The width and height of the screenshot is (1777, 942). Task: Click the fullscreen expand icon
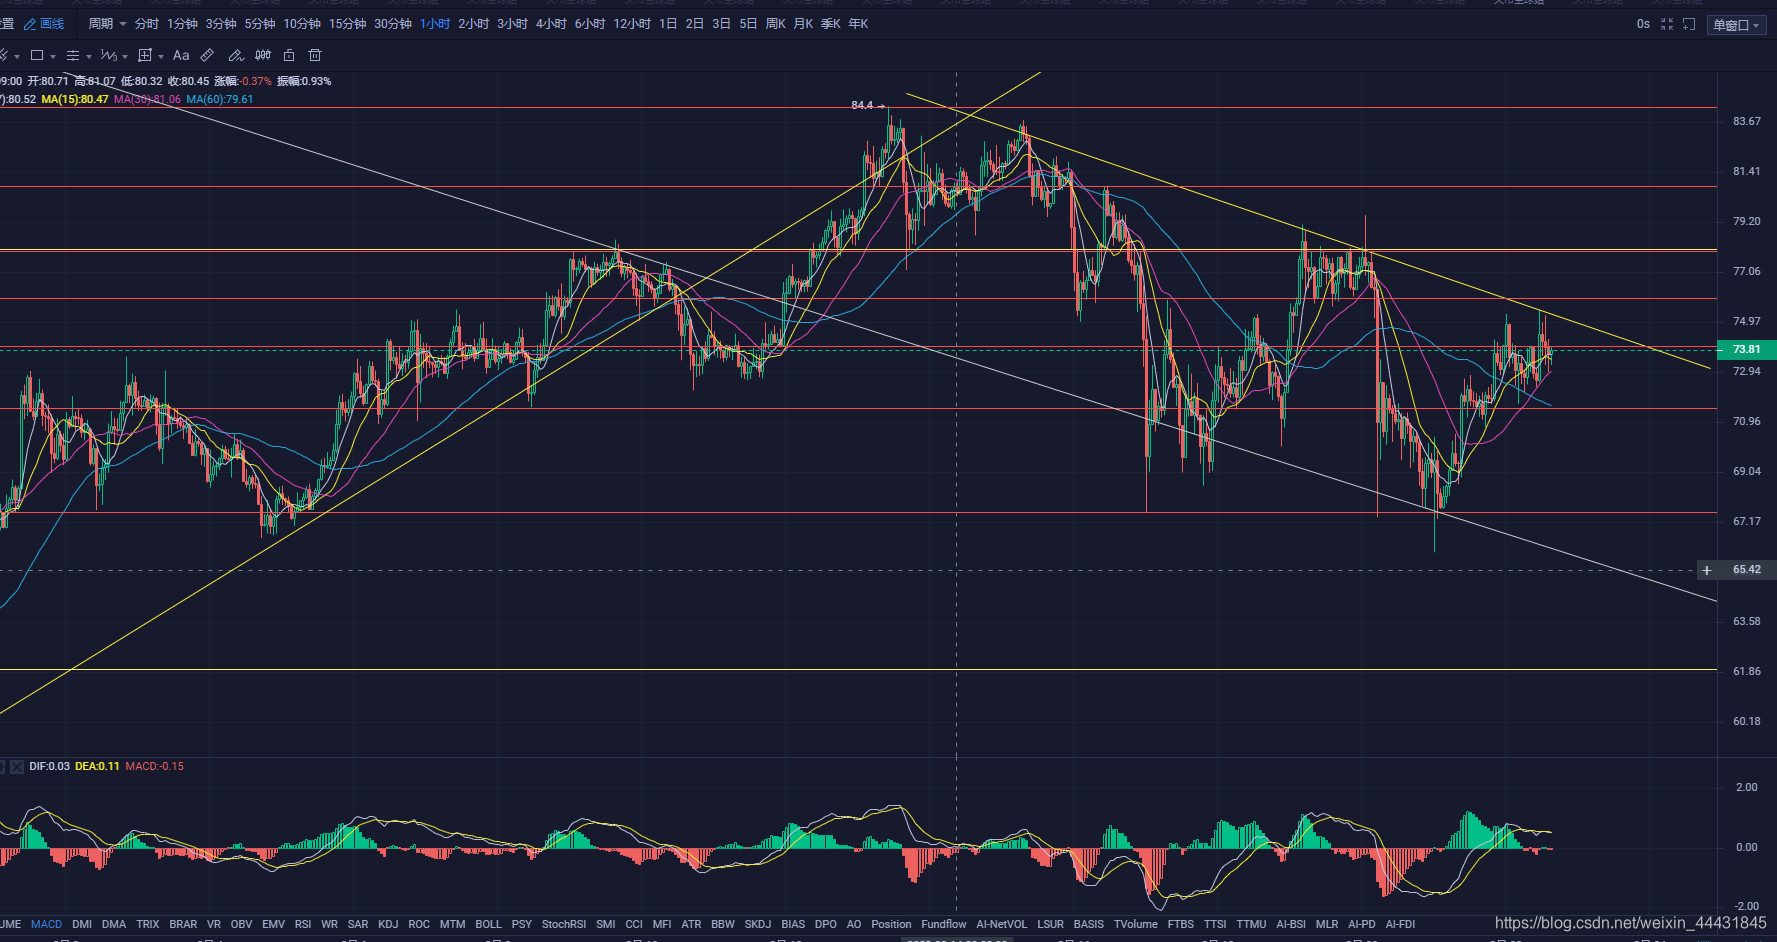1667,24
